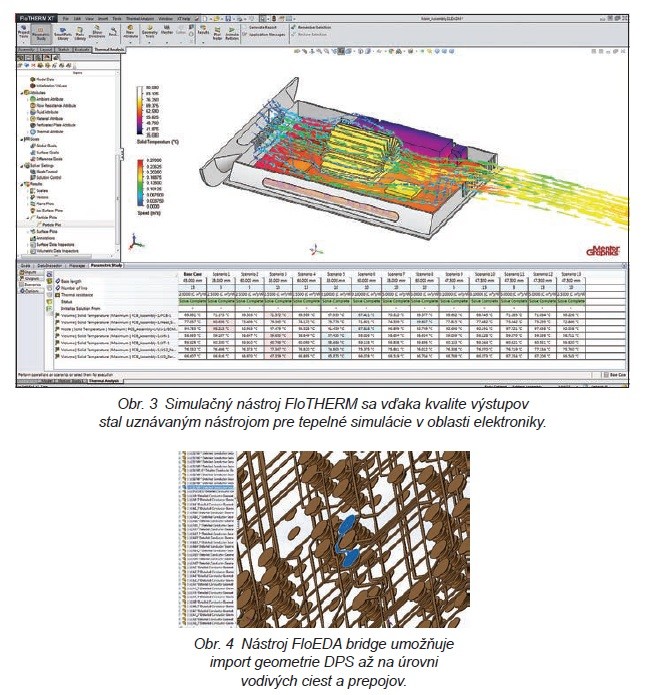Select Mesh Control in the tree
Viewport: 645px width, 695px height.
coord(43,171)
